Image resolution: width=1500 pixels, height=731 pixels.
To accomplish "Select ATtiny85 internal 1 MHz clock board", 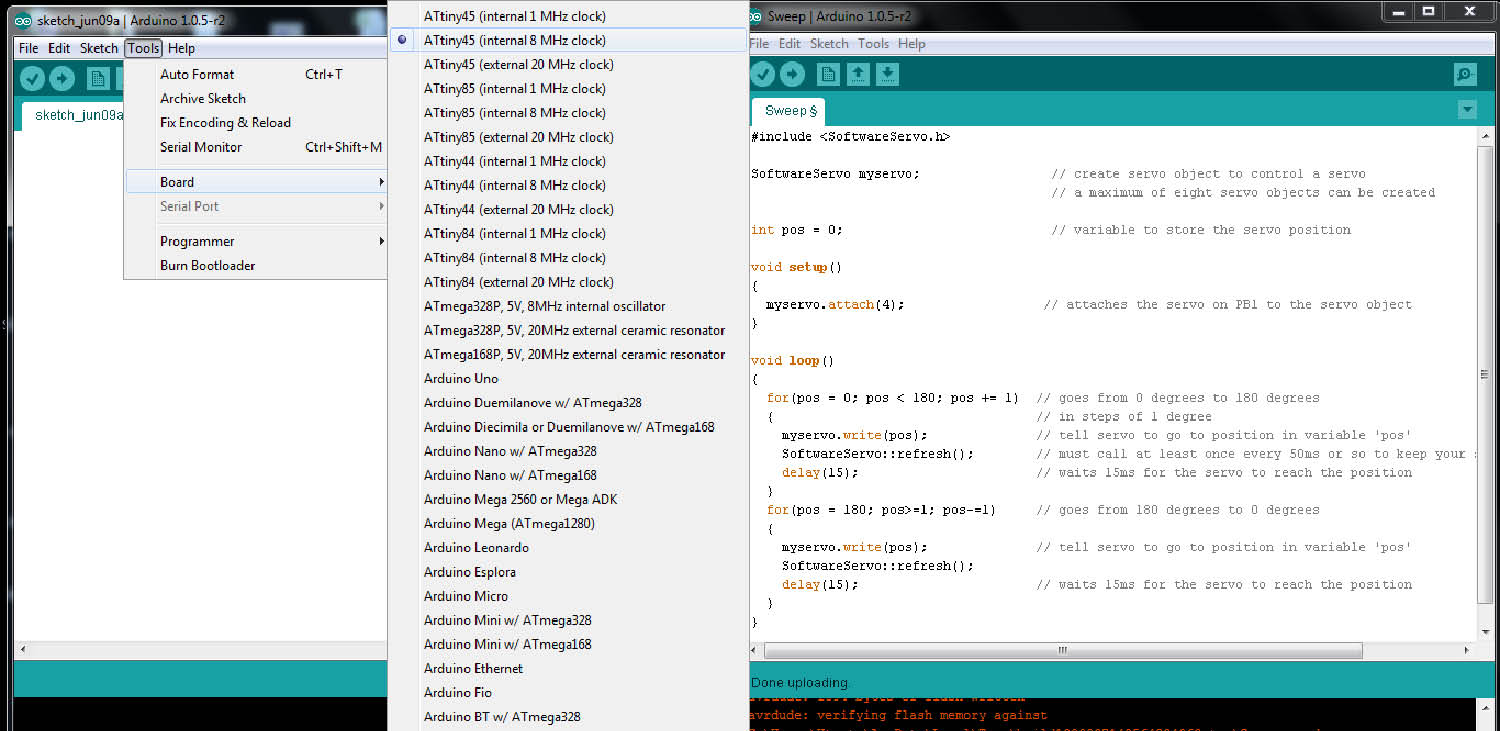I will pos(568,88).
